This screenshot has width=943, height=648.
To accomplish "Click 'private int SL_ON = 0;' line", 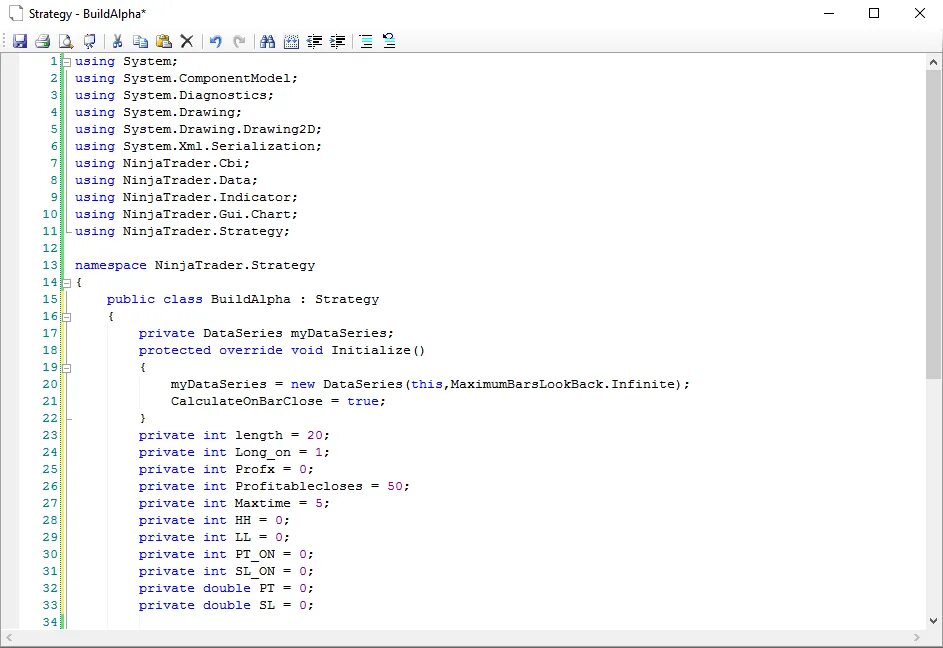I will tap(226, 571).
